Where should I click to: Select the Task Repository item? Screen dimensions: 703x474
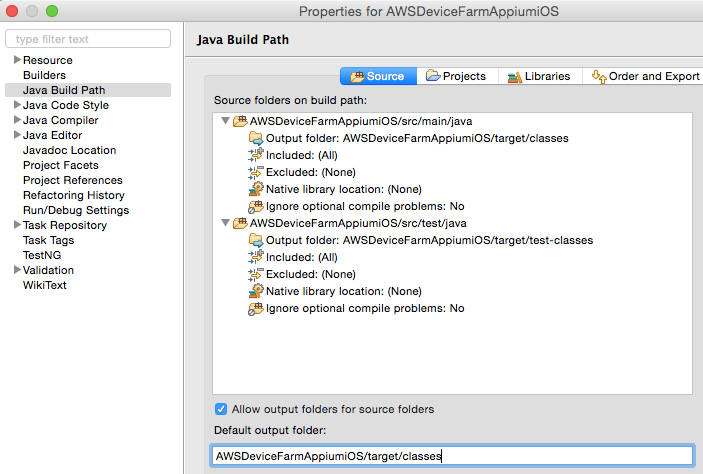pos(65,225)
